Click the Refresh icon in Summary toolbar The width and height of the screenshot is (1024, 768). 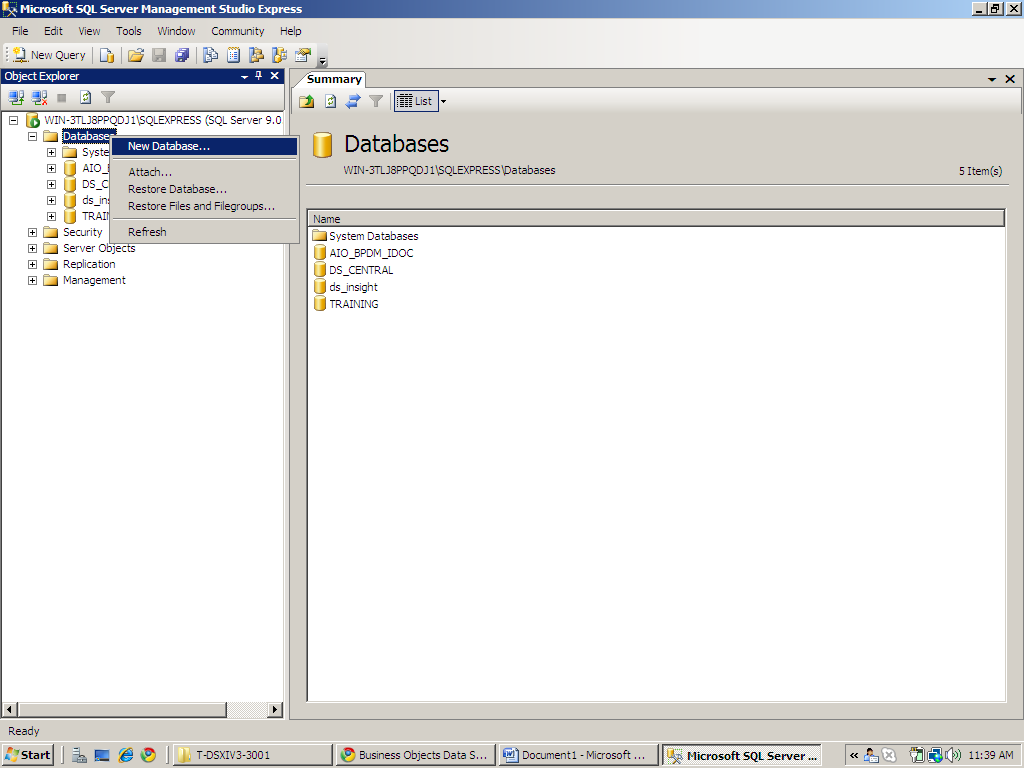pos(330,101)
